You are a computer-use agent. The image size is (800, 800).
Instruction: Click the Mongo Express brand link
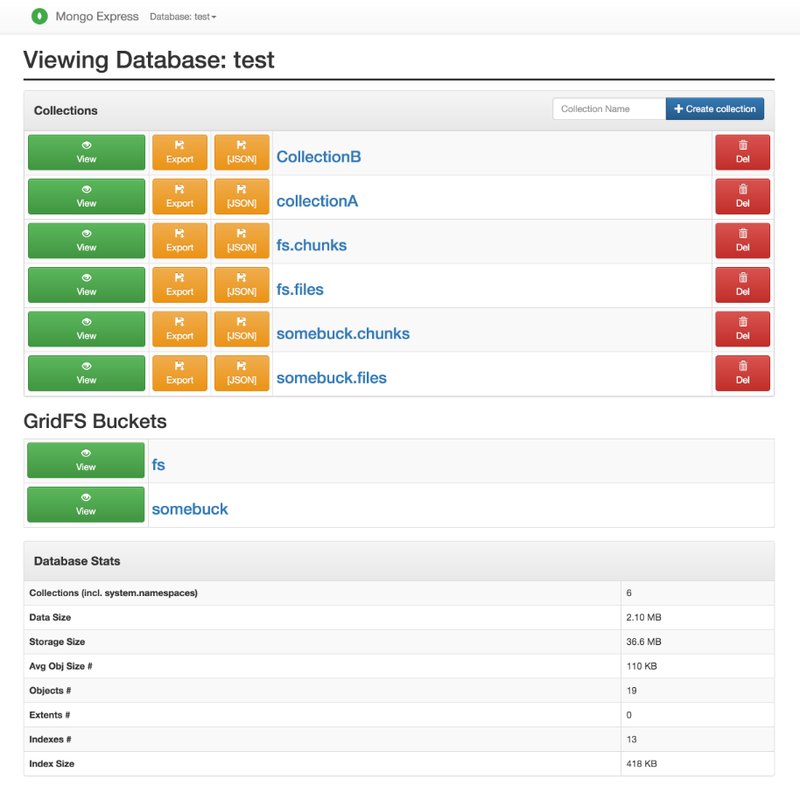coord(97,17)
